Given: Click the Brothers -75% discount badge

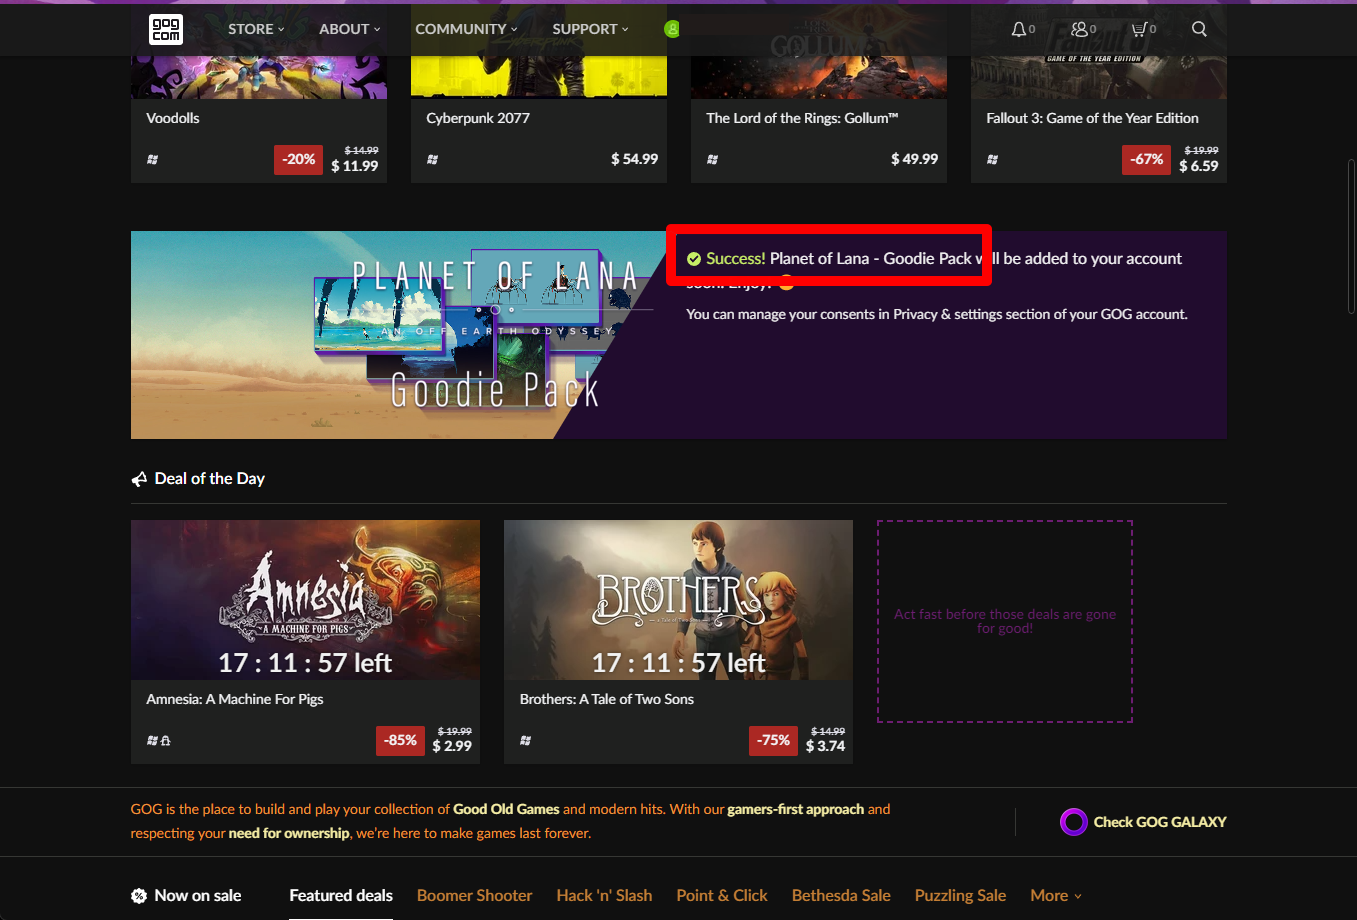Looking at the screenshot, I should (x=774, y=740).
